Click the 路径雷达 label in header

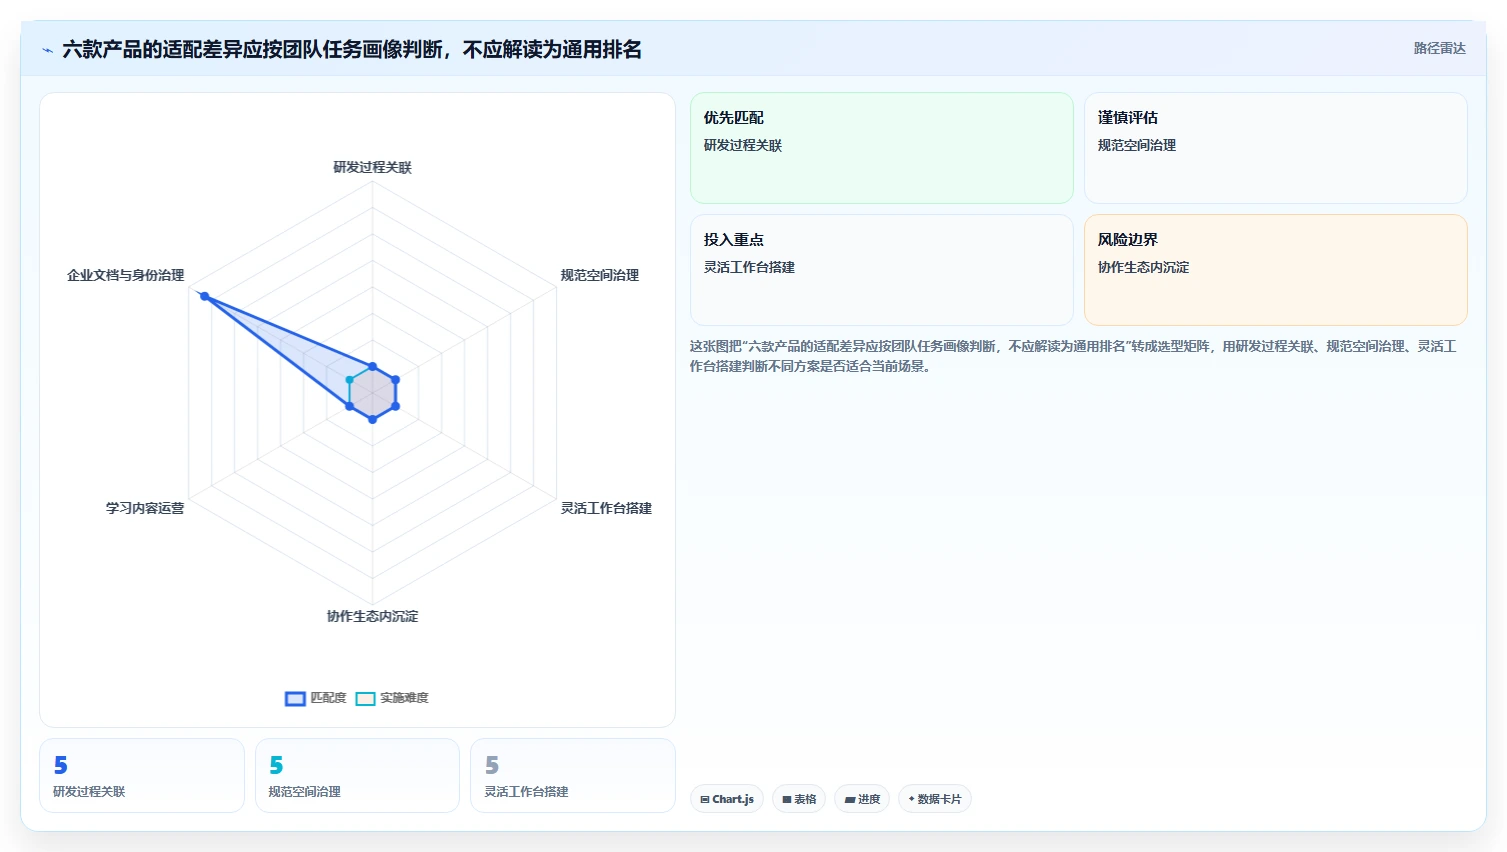1439,48
